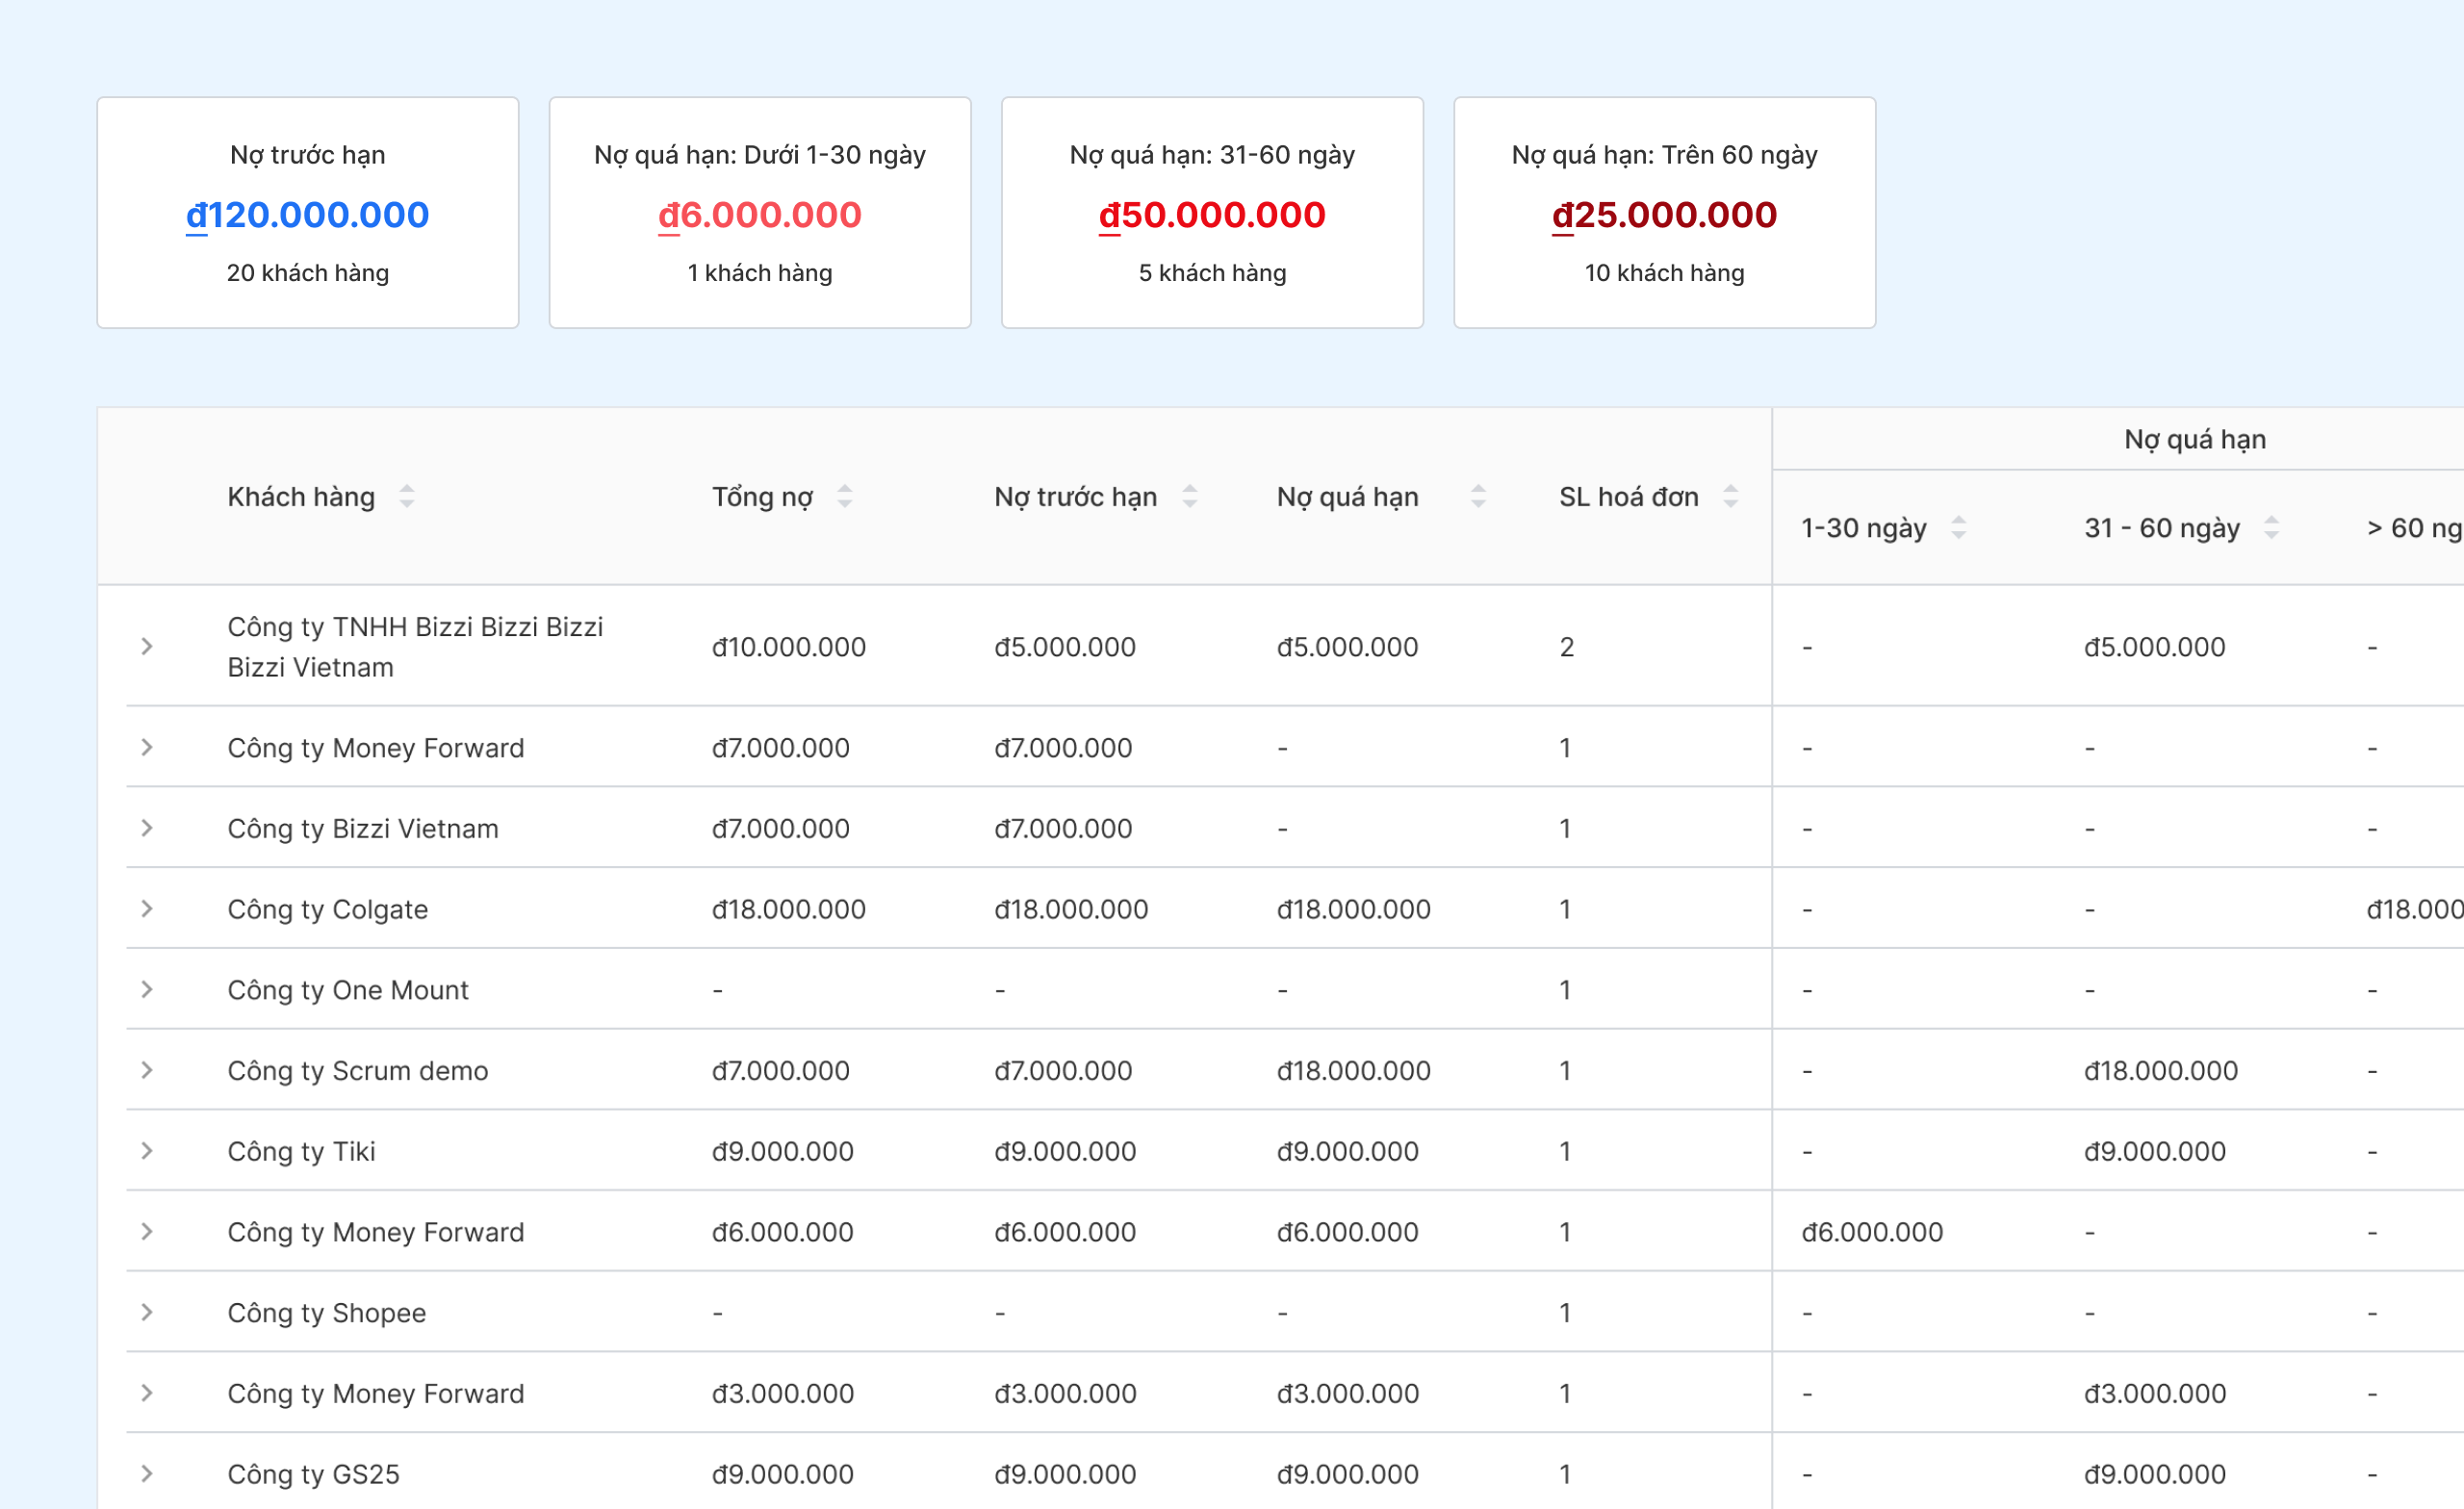Select the Công ty Scrum demo name

point(358,1071)
